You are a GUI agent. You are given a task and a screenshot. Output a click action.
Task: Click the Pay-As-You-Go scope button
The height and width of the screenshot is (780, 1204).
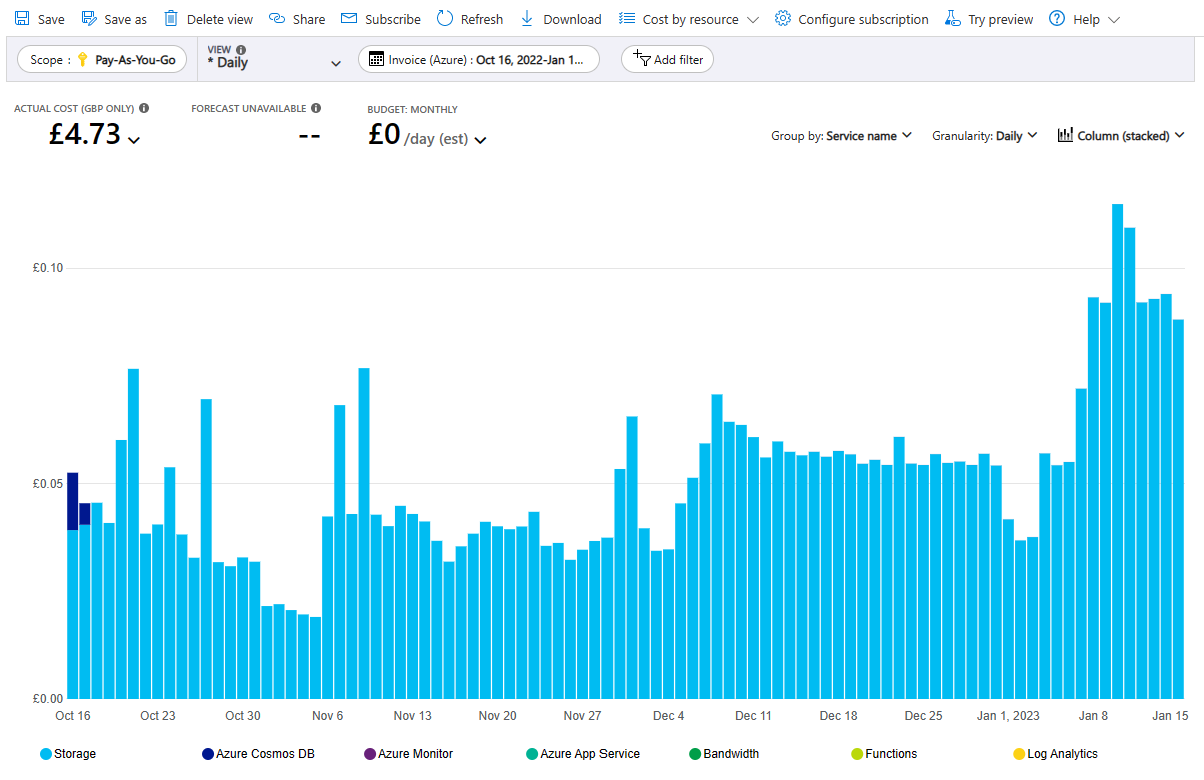(102, 60)
